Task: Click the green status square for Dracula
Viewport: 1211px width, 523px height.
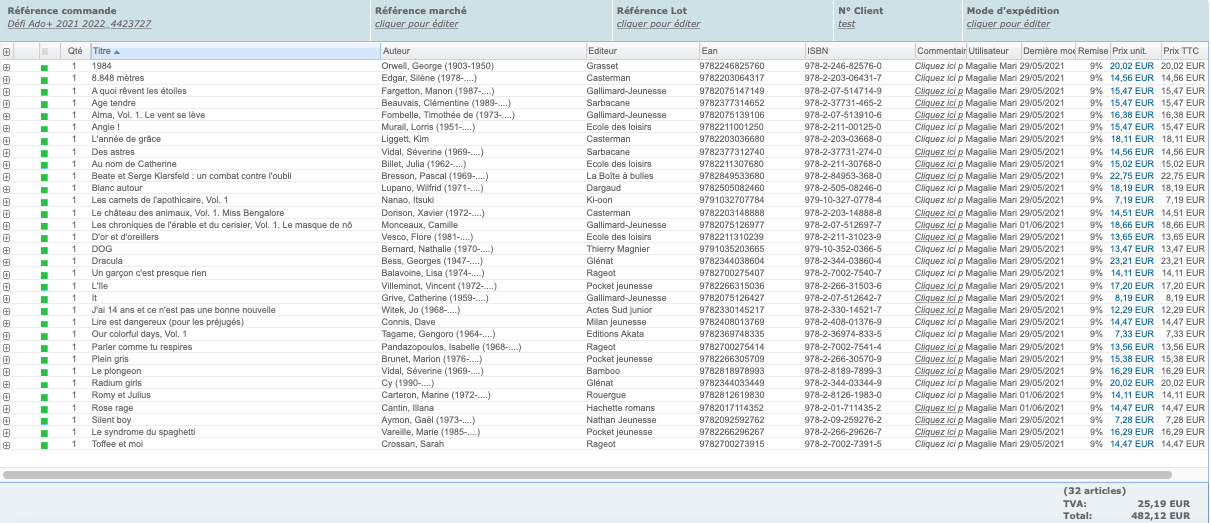Action: 44,261
